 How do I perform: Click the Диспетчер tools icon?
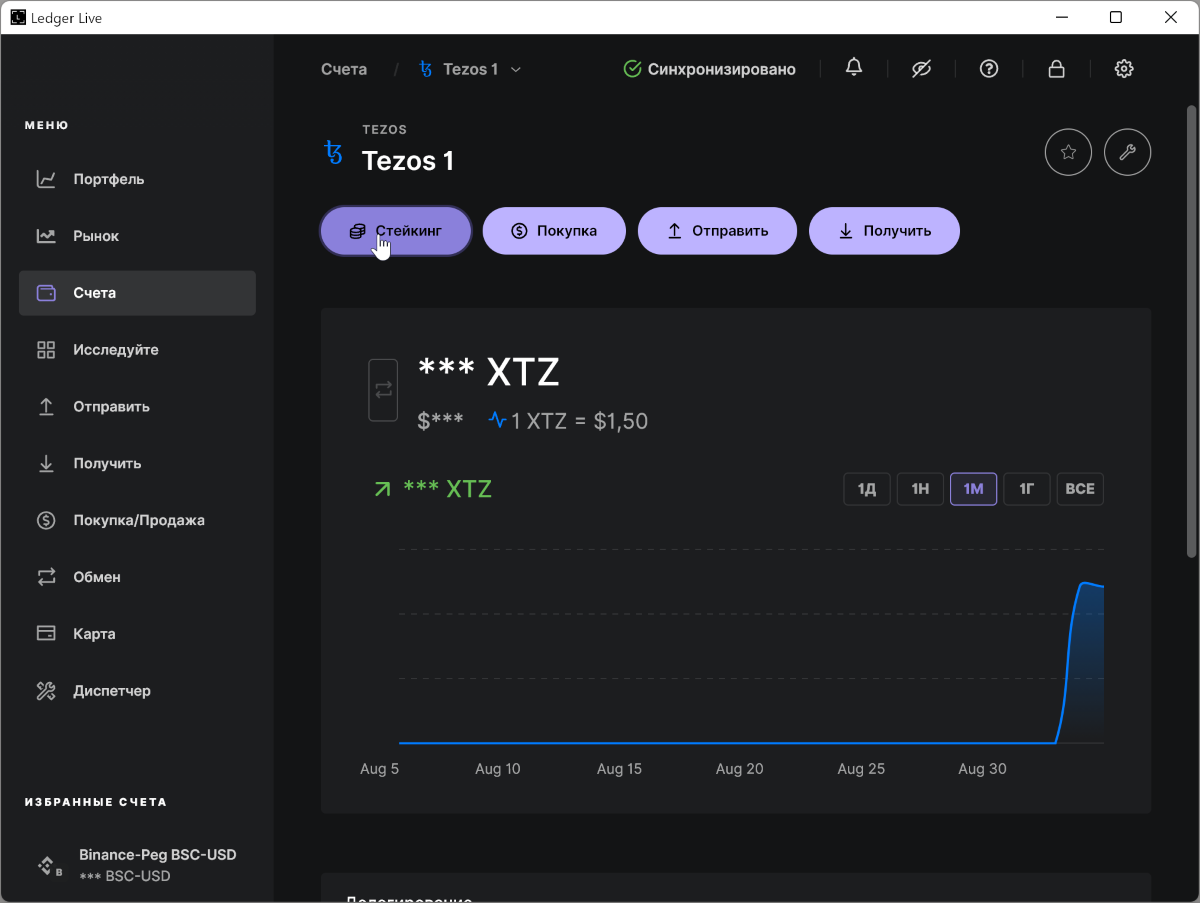(46, 691)
